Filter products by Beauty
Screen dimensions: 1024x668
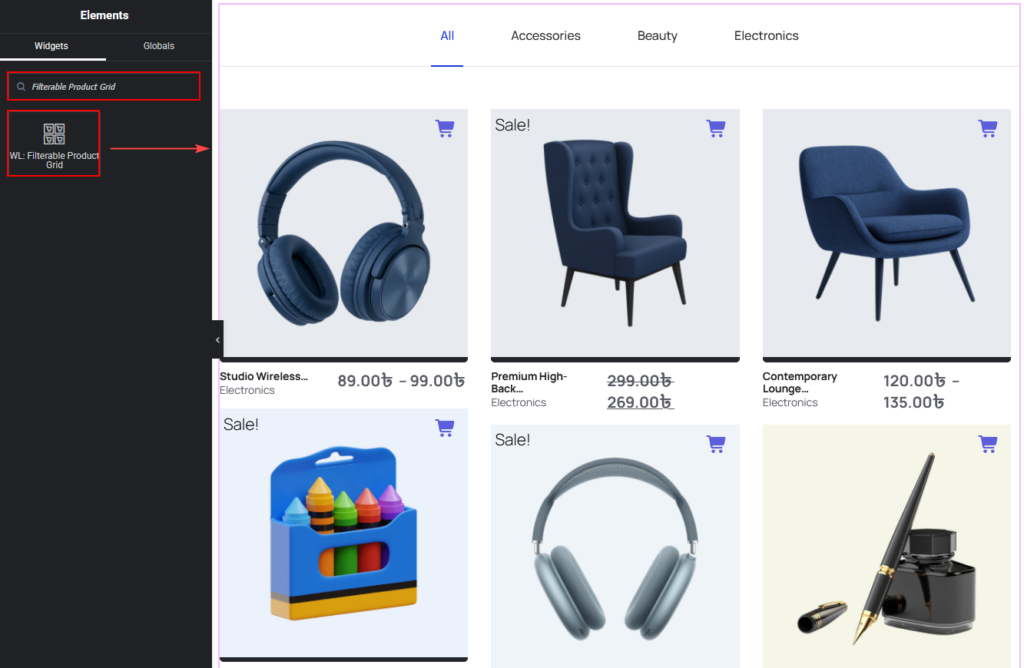(x=657, y=36)
